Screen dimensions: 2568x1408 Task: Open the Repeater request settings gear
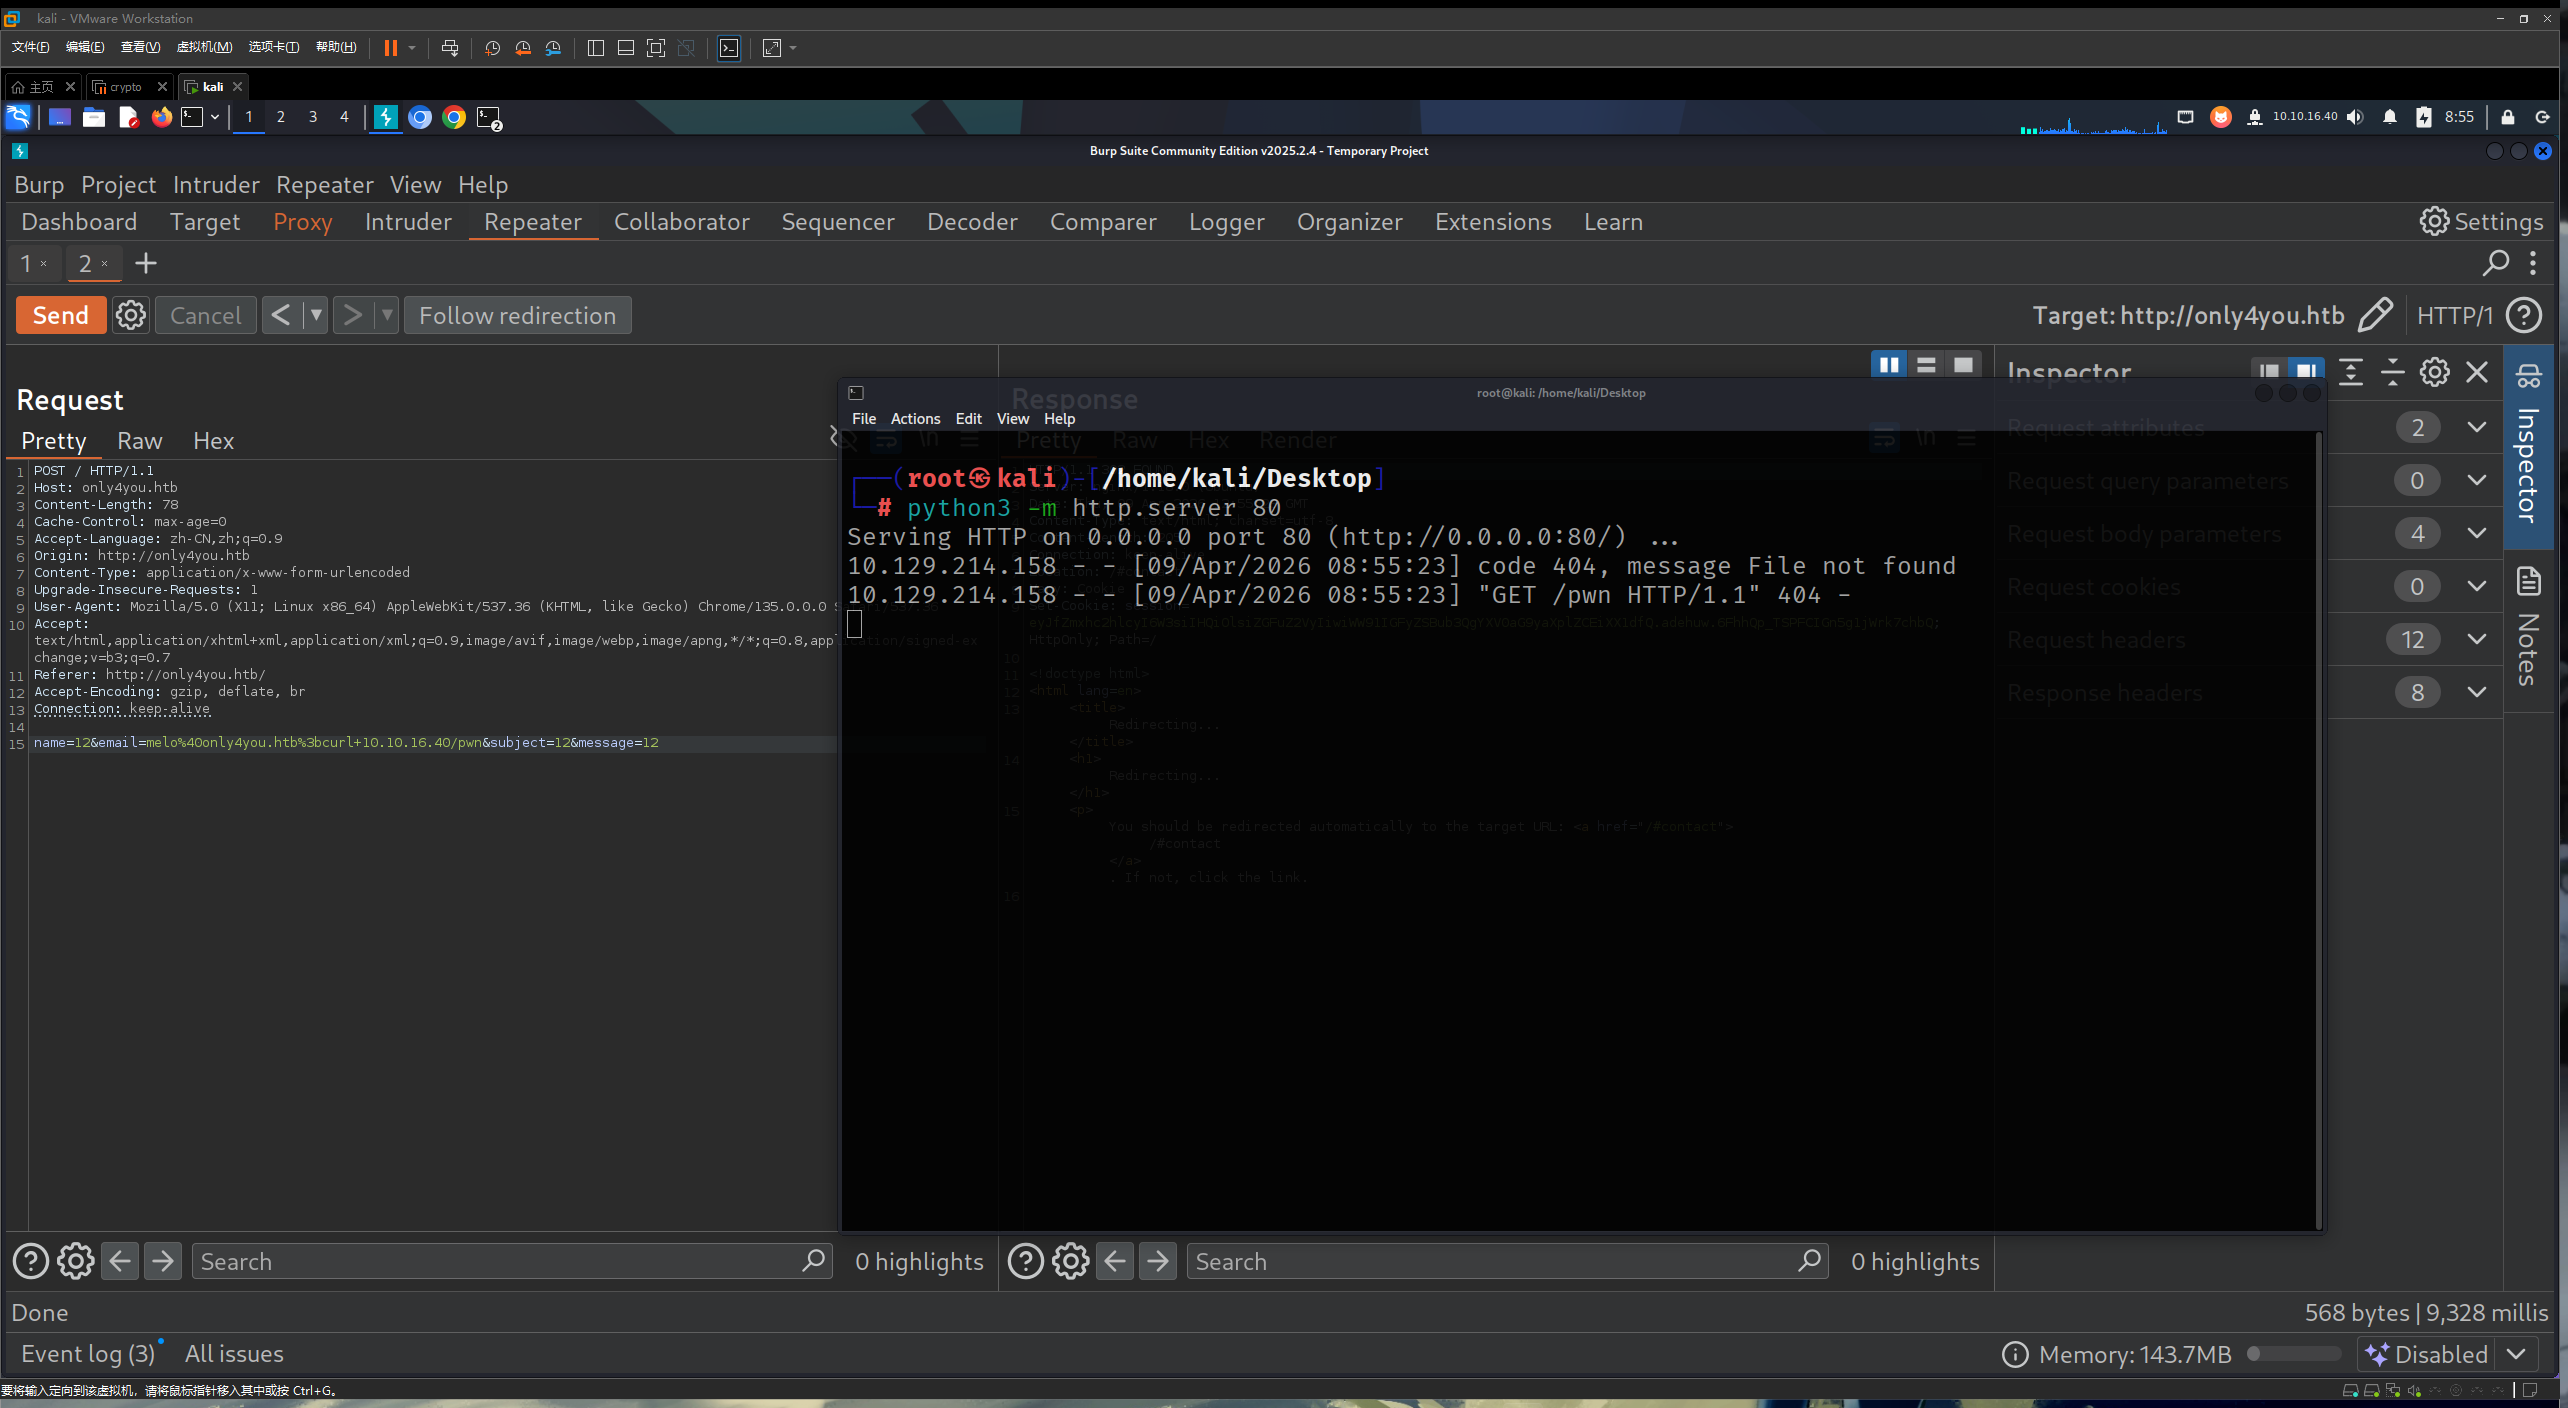pyautogui.click(x=131, y=315)
